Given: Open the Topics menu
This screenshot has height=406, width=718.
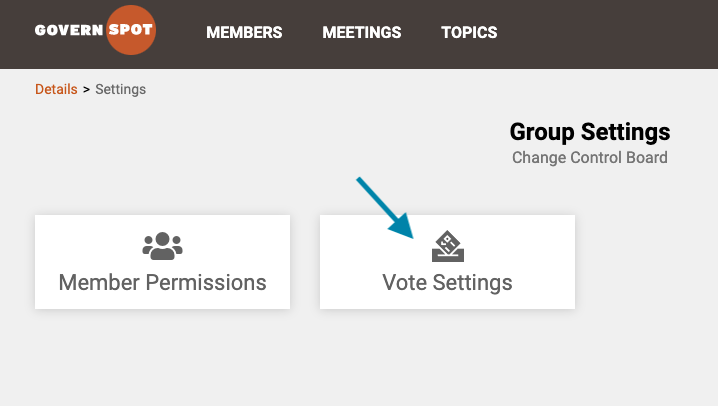Looking at the screenshot, I should (469, 32).
